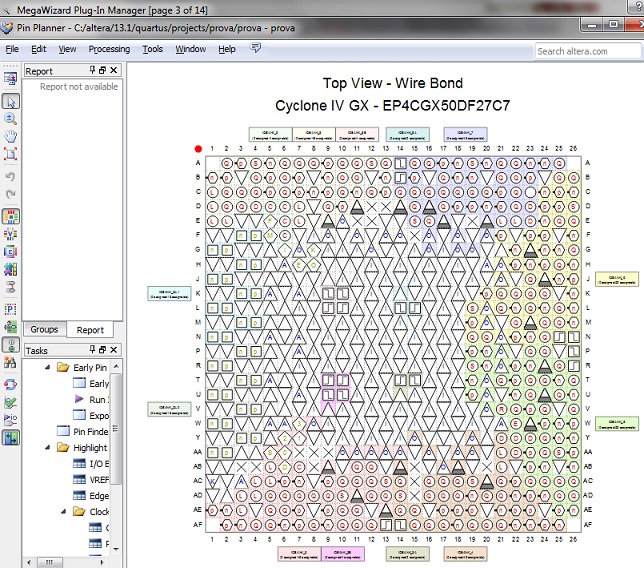
Task: Select the Hand pan tool
Action: [11, 136]
